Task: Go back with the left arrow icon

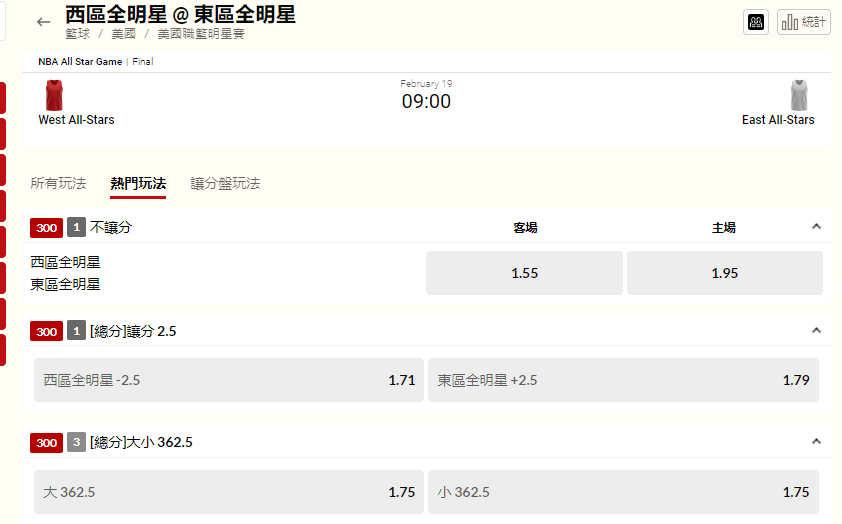Action: (43, 22)
